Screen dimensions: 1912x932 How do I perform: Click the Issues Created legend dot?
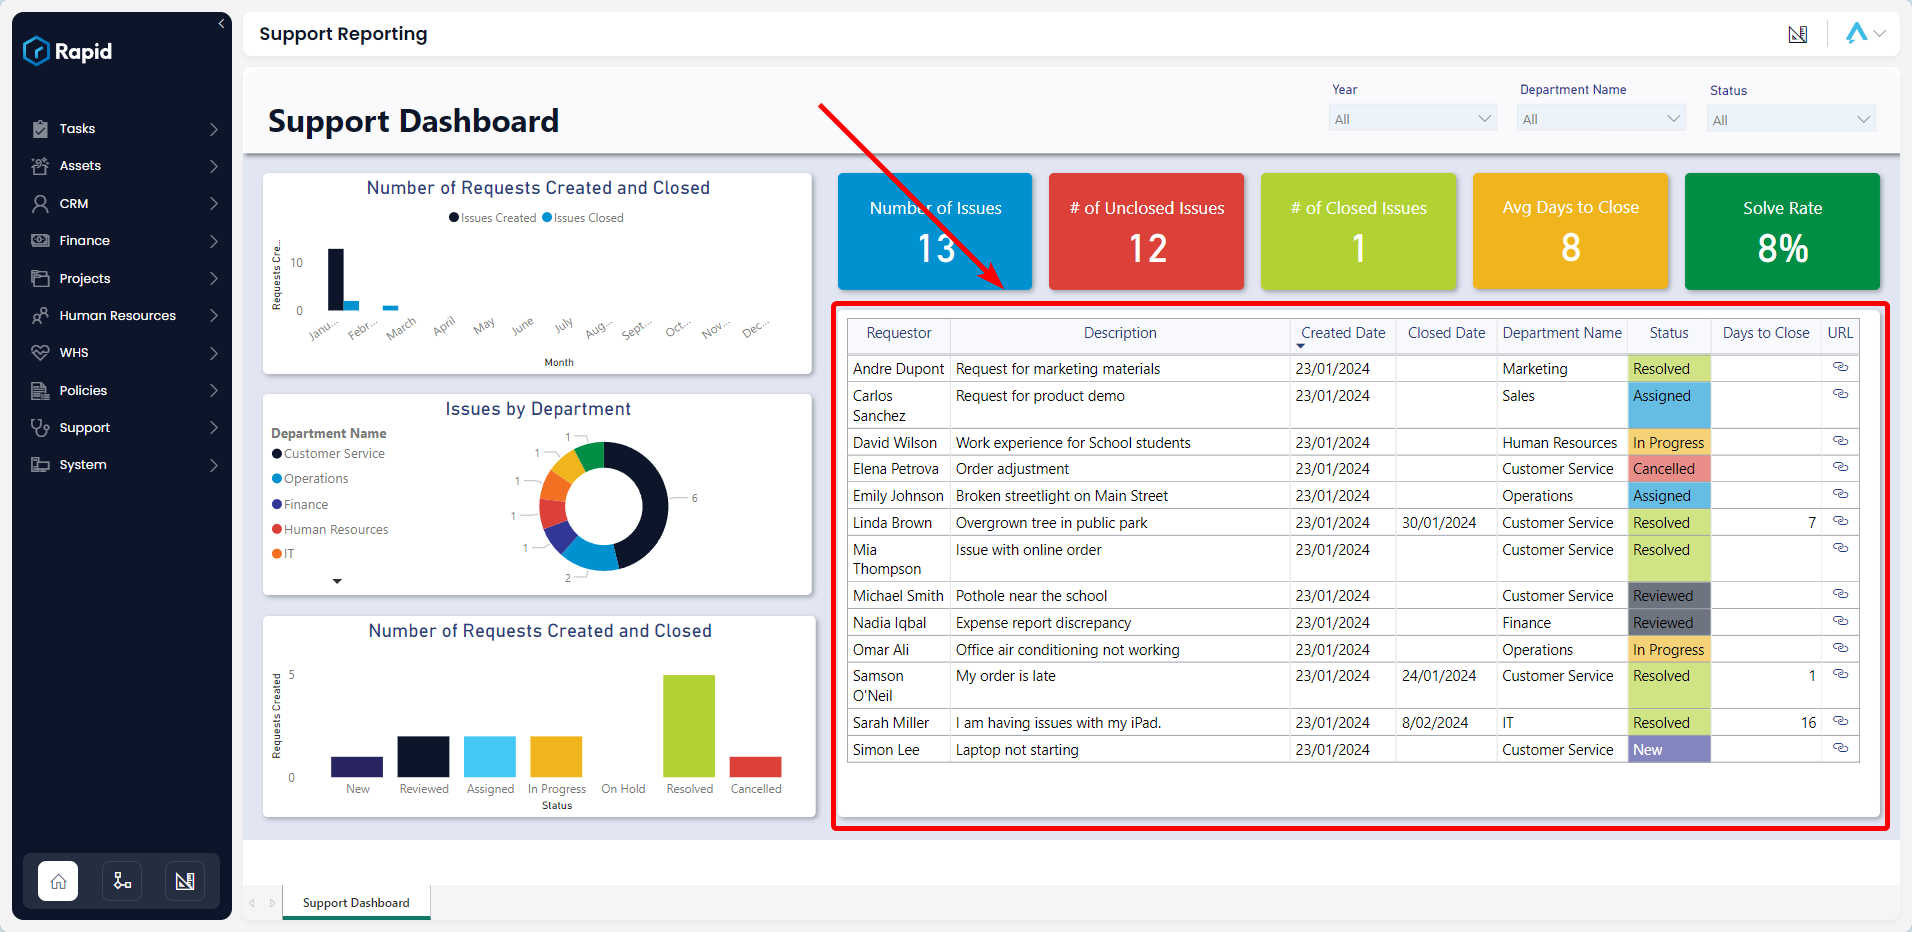coord(454,217)
